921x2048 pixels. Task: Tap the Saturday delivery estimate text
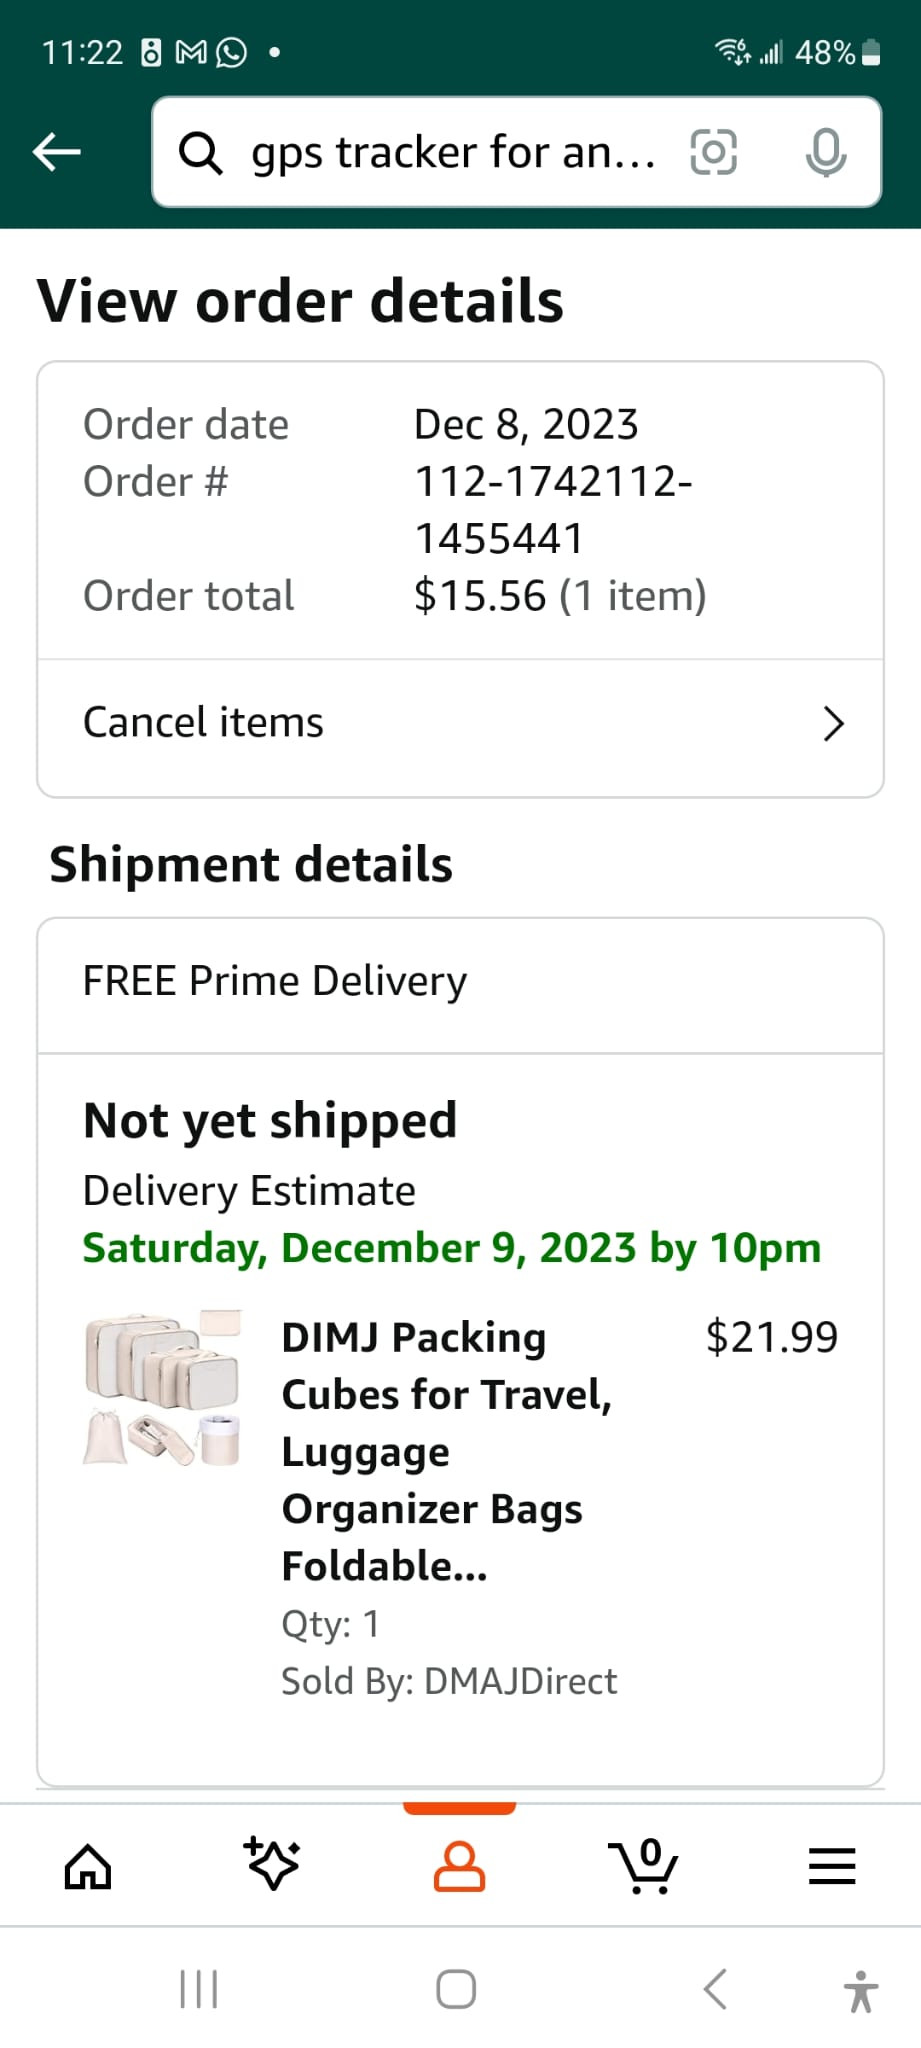click(451, 1248)
